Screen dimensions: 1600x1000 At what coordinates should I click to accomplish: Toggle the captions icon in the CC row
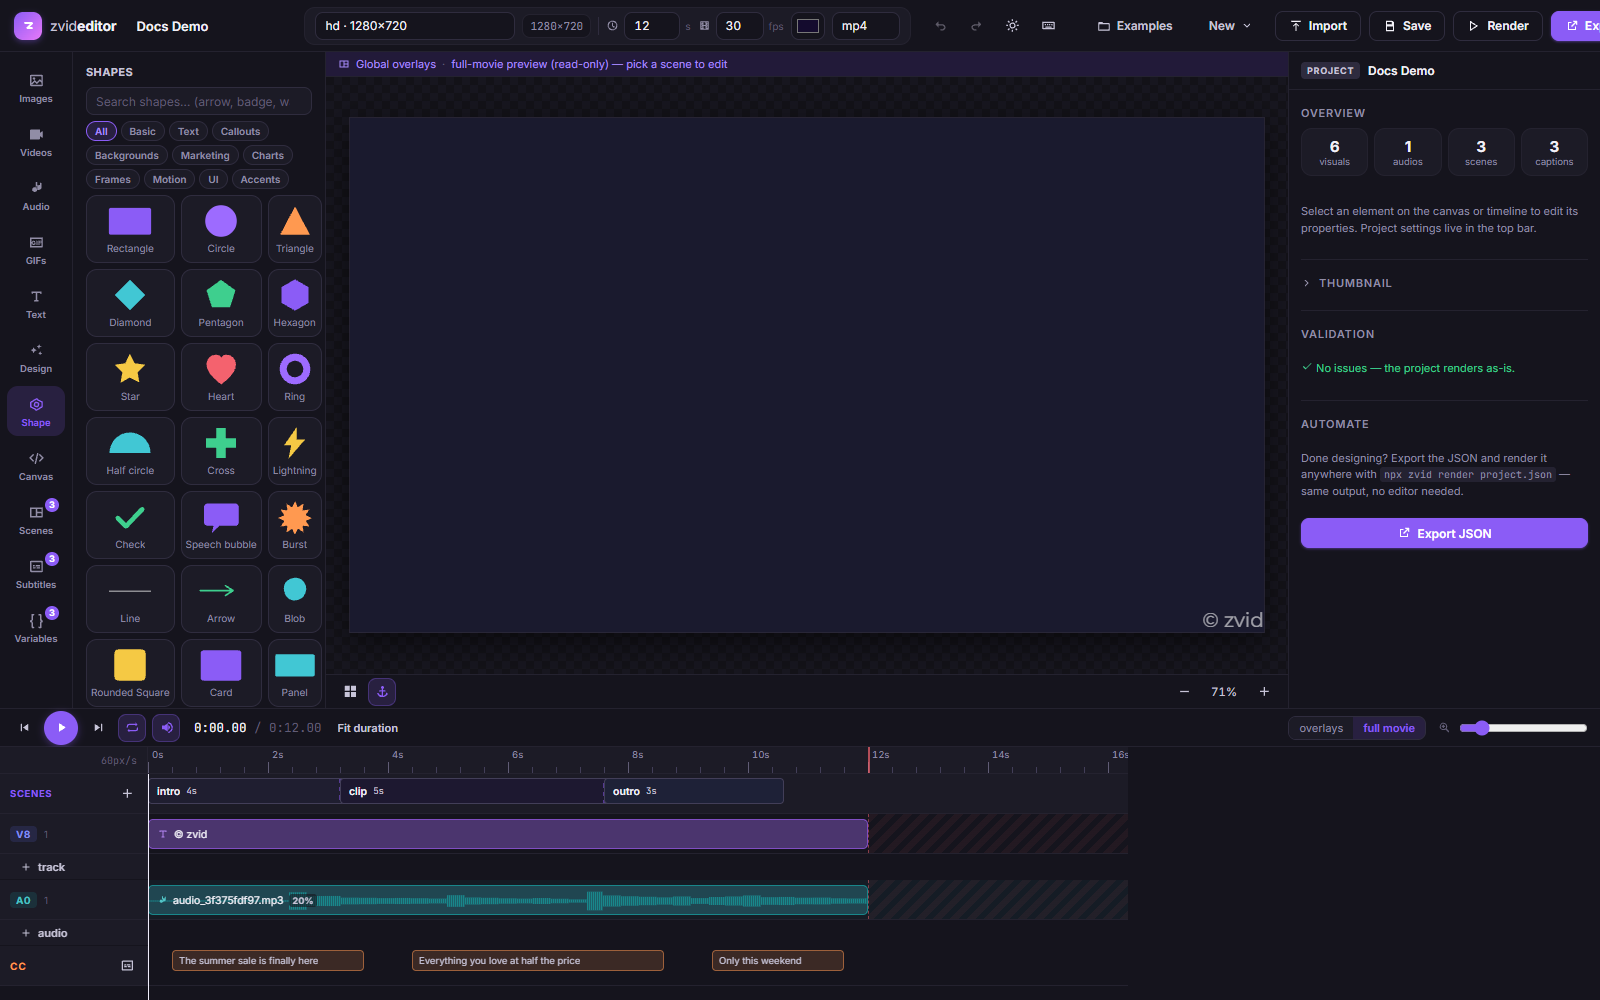point(127,966)
